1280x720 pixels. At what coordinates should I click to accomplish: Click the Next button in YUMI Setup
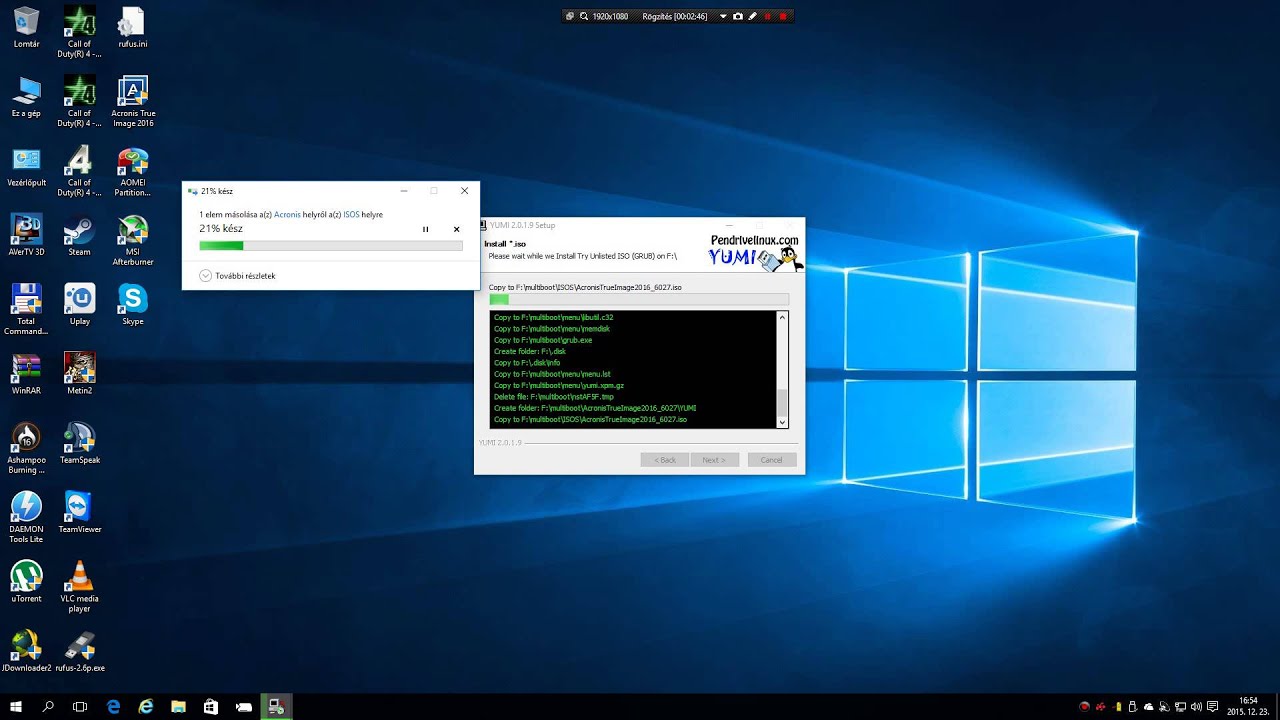(x=714, y=460)
